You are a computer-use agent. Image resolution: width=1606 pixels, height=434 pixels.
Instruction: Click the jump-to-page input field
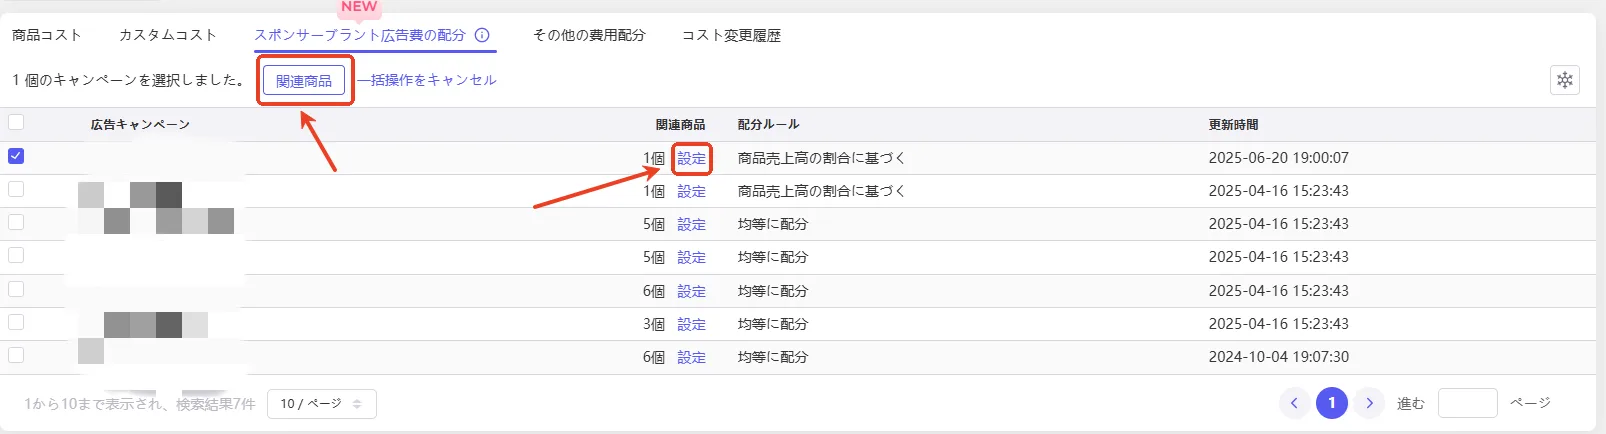pos(1467,403)
